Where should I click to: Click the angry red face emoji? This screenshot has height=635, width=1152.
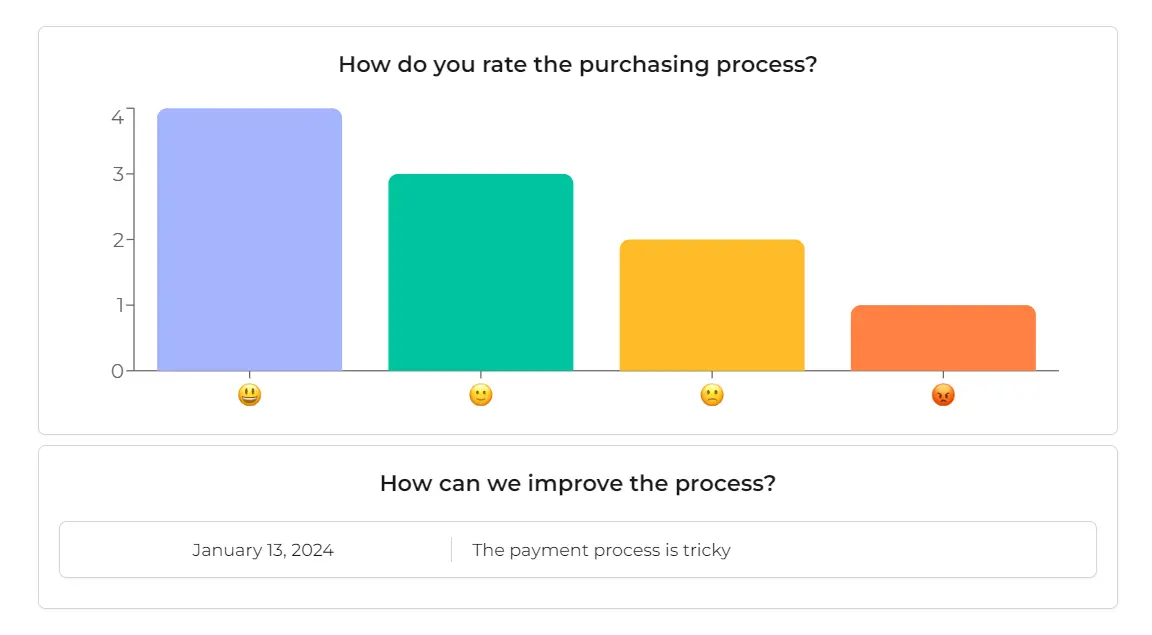[x=943, y=395]
